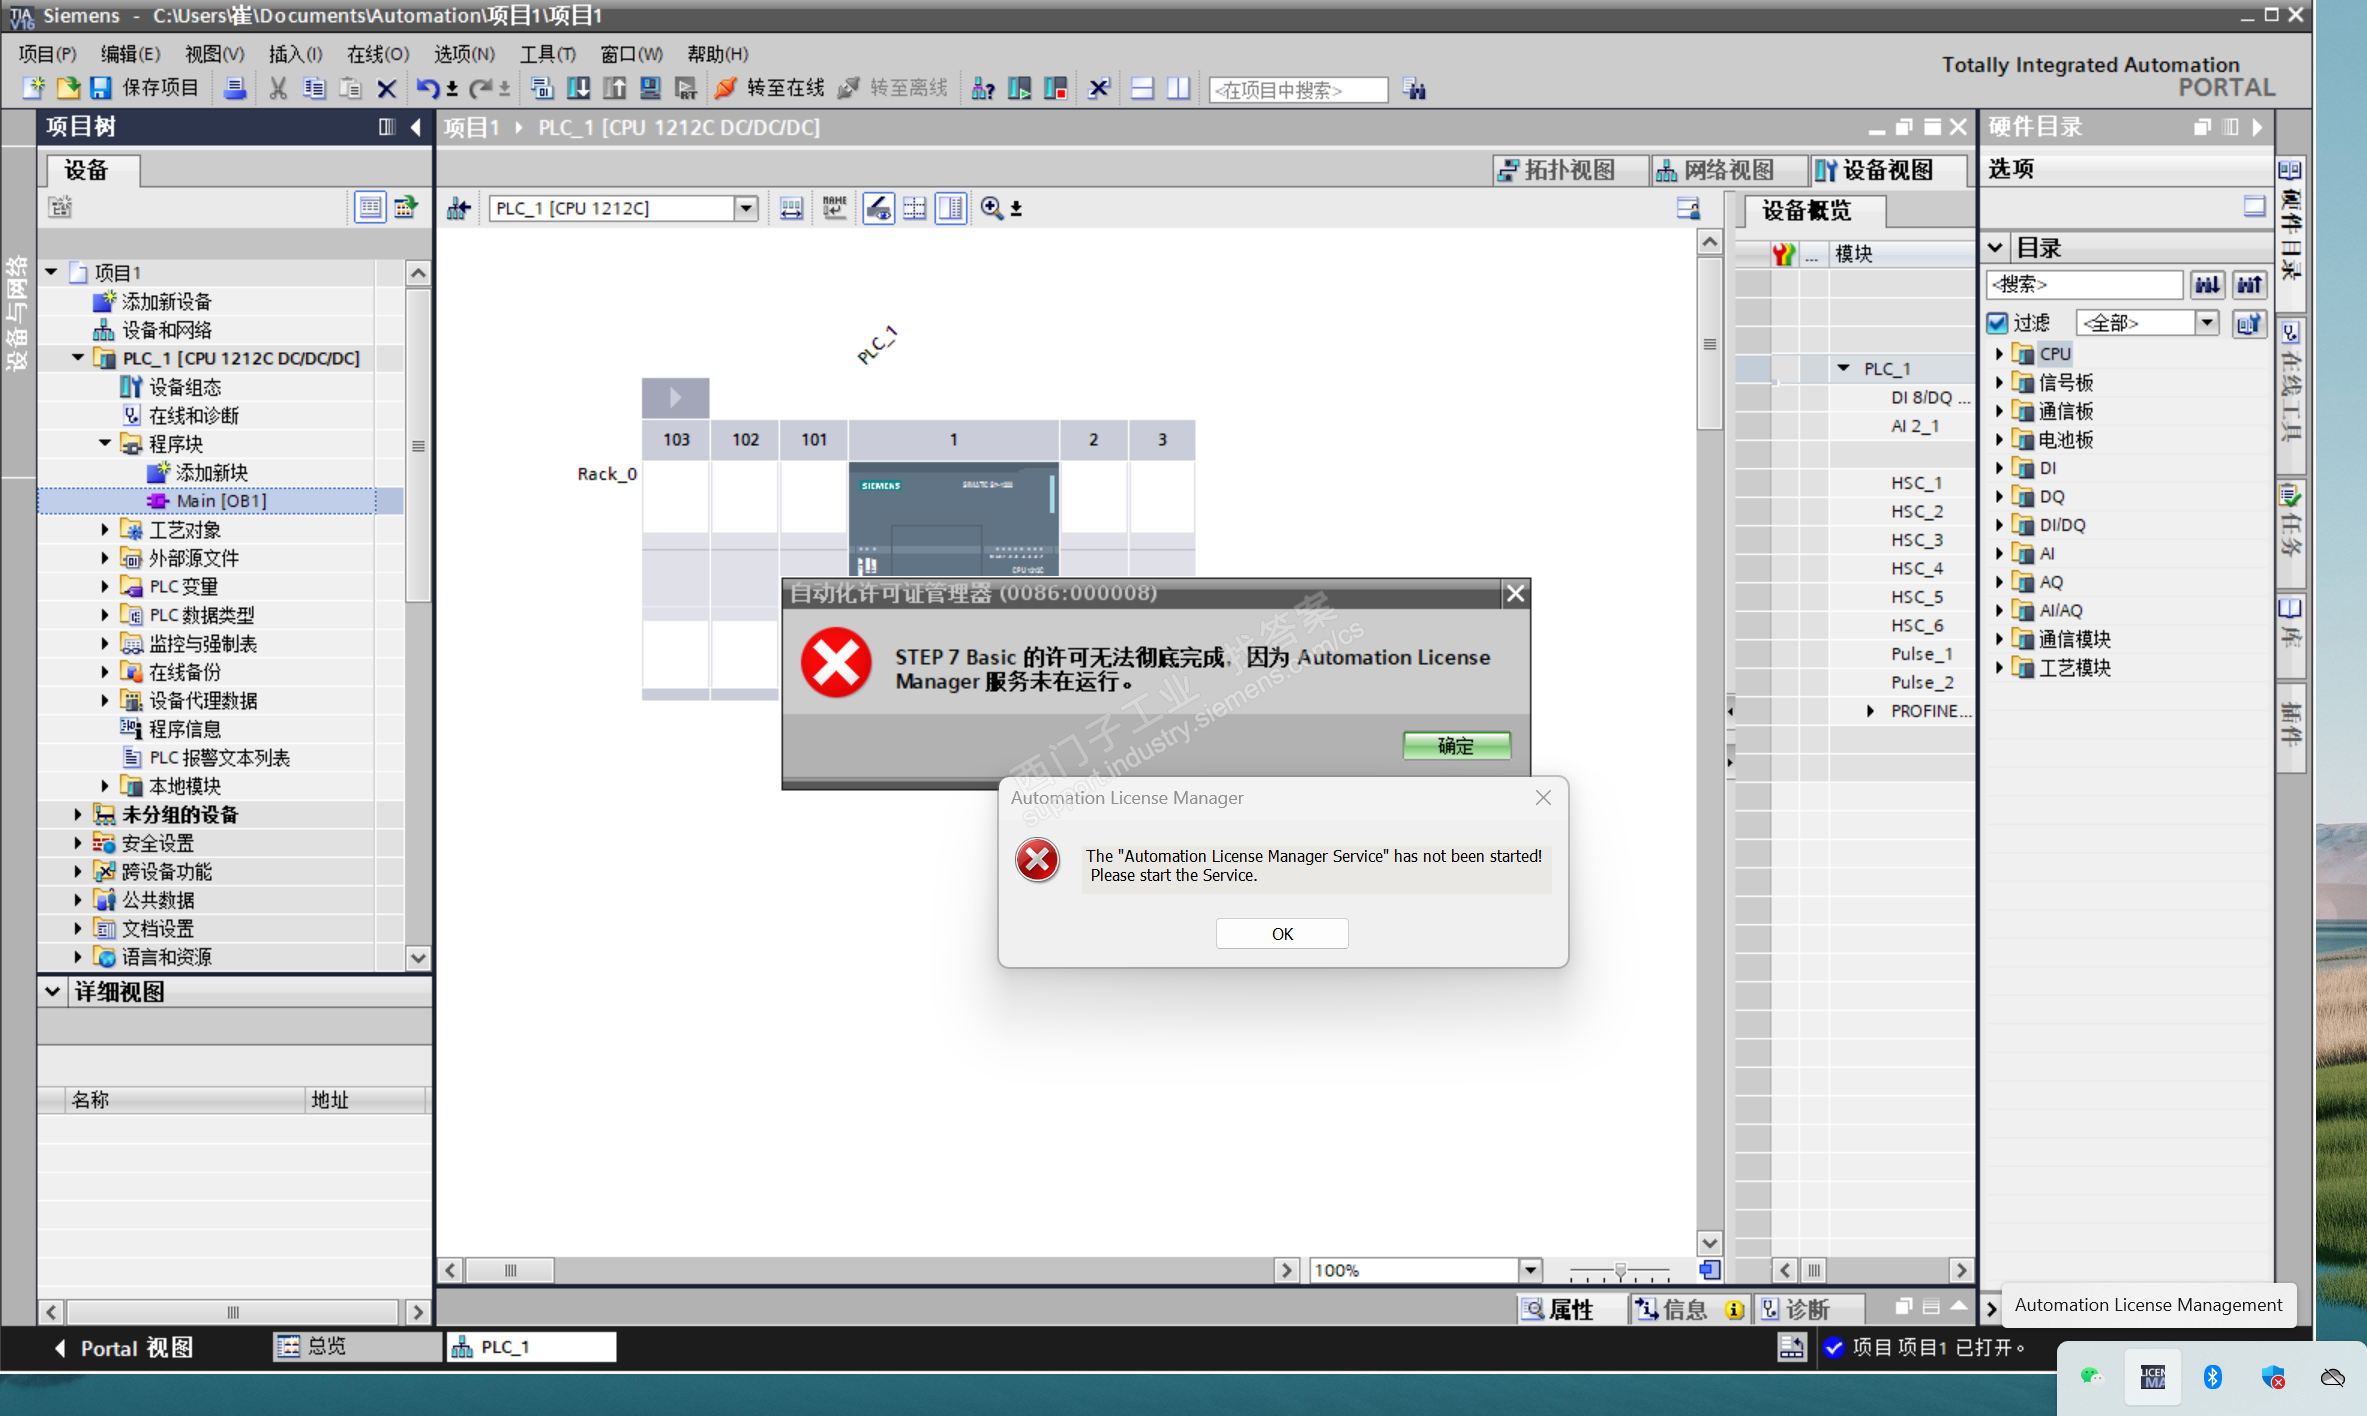Viewport: 2367px width, 1416px height.
Task: Uncheck the filter checkbox in catalog
Action: coord(1998,323)
